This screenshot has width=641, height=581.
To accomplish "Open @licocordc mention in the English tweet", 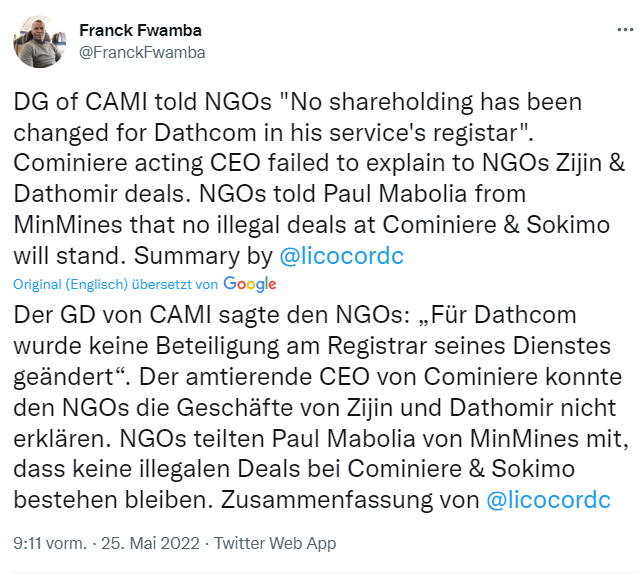I will (344, 255).
